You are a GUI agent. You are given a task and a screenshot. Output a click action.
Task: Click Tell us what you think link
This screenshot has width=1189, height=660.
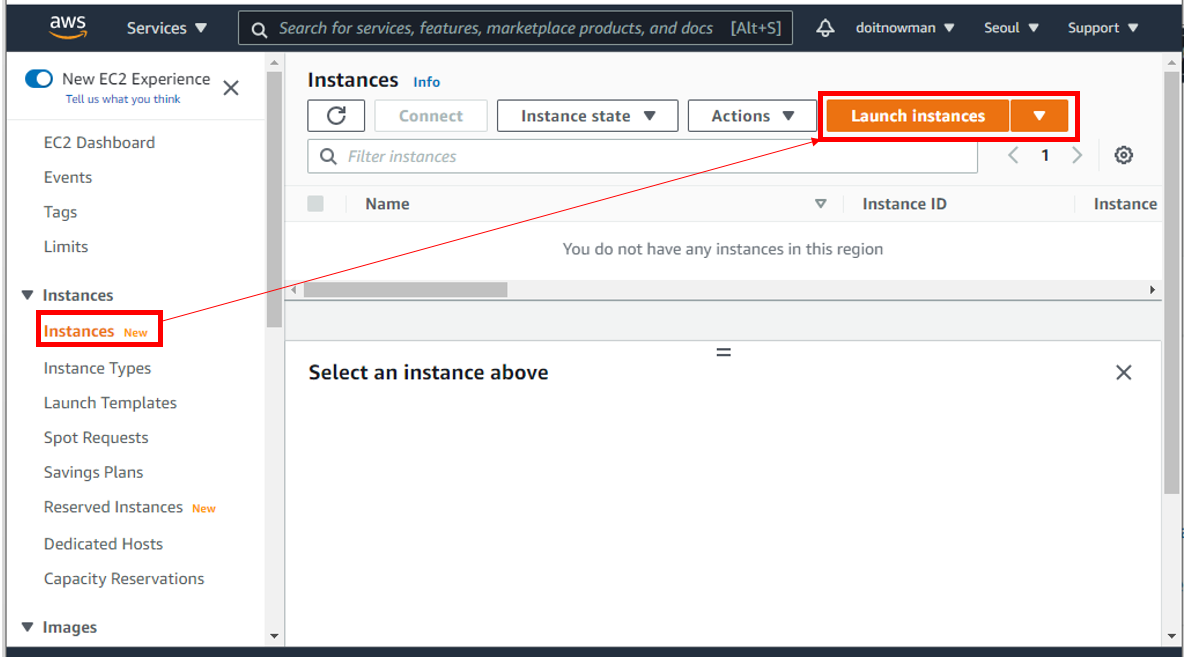tap(123, 99)
